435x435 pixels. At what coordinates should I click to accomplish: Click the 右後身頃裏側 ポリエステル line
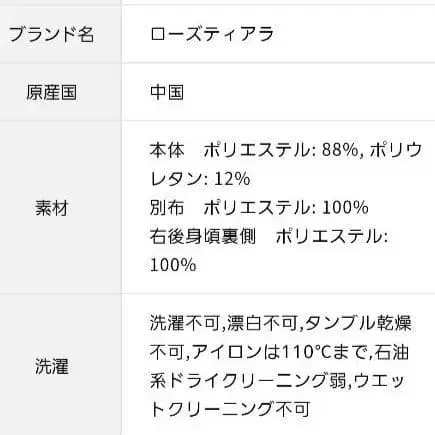coord(269,237)
